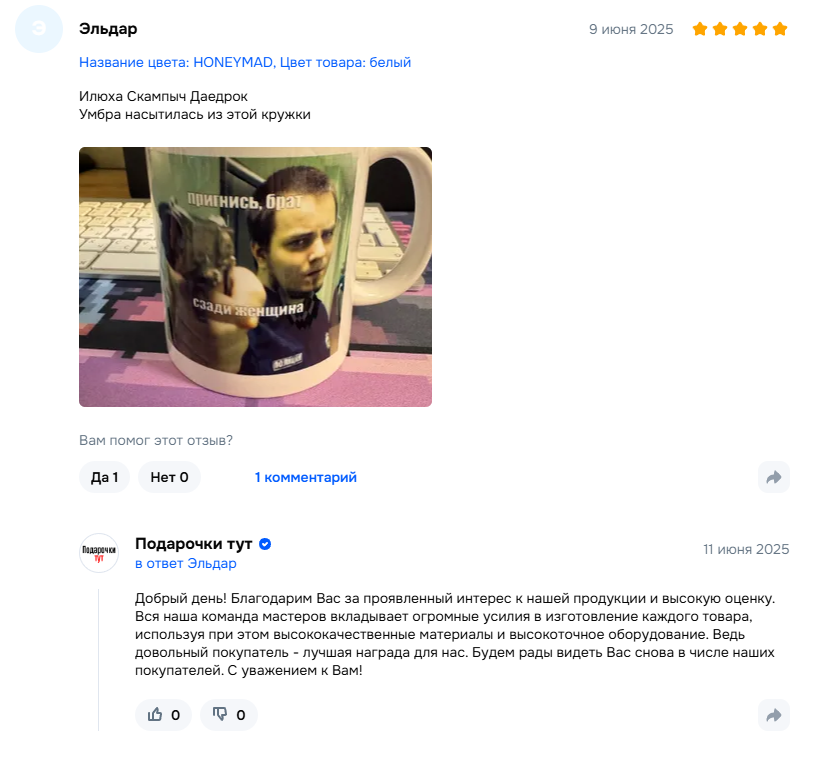The image size is (834, 768).
Task: Open the Подарочки тут seller name
Action: click(x=194, y=544)
